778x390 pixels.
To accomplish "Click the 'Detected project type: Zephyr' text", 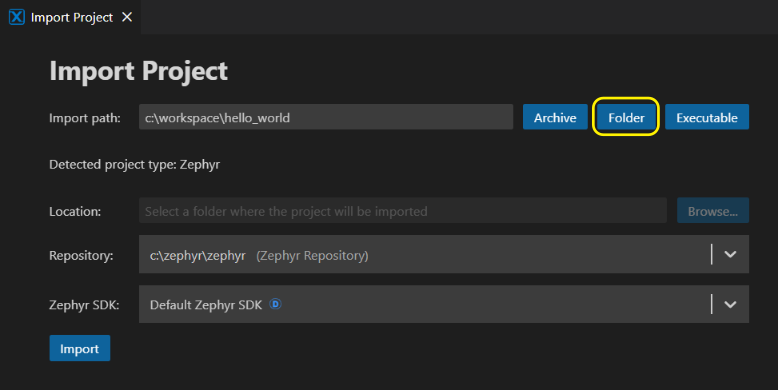I will pos(134,165).
